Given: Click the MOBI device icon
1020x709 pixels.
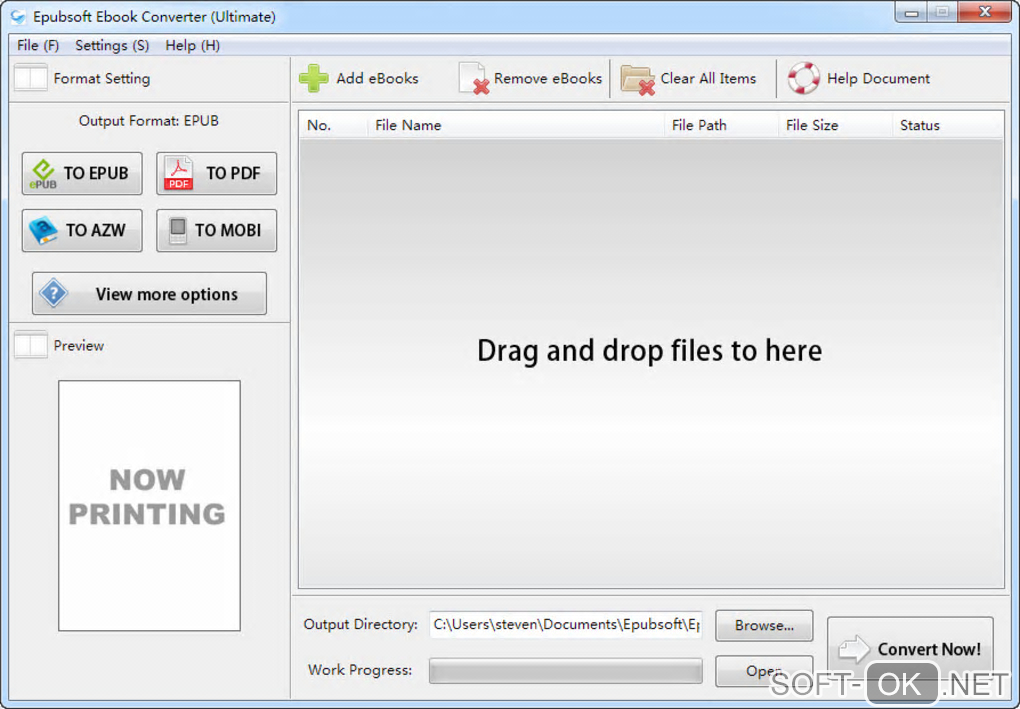Looking at the screenshot, I should pos(178,230).
